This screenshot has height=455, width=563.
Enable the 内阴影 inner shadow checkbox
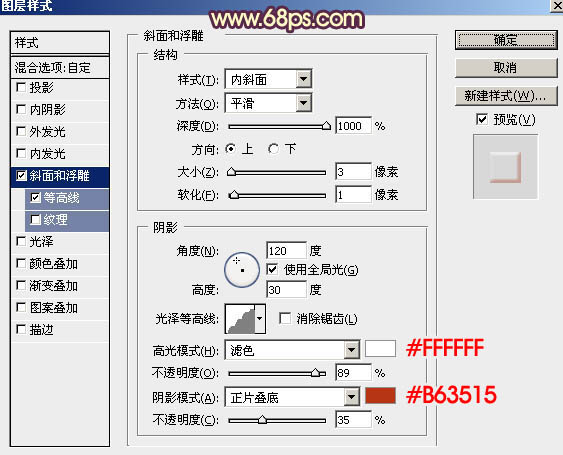21,110
